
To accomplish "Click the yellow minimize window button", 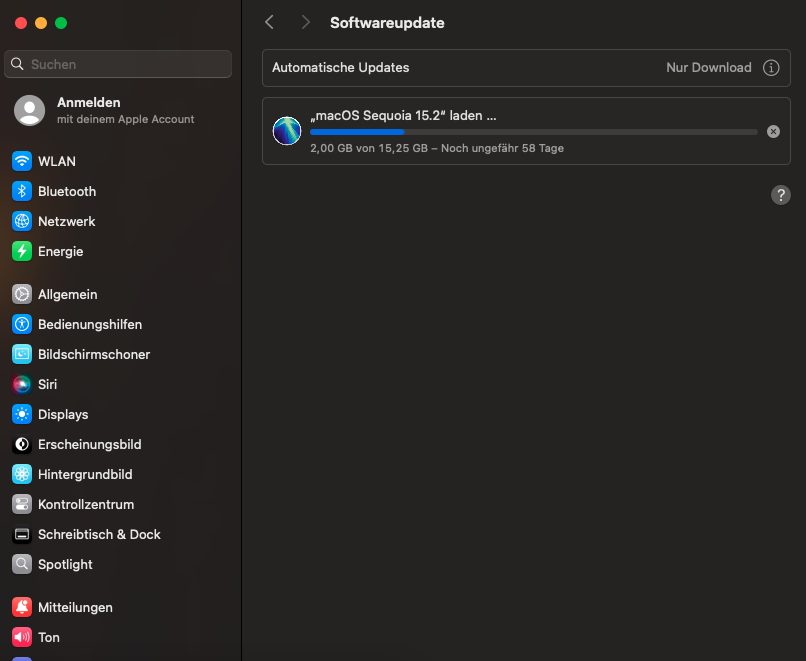I will coord(41,23).
